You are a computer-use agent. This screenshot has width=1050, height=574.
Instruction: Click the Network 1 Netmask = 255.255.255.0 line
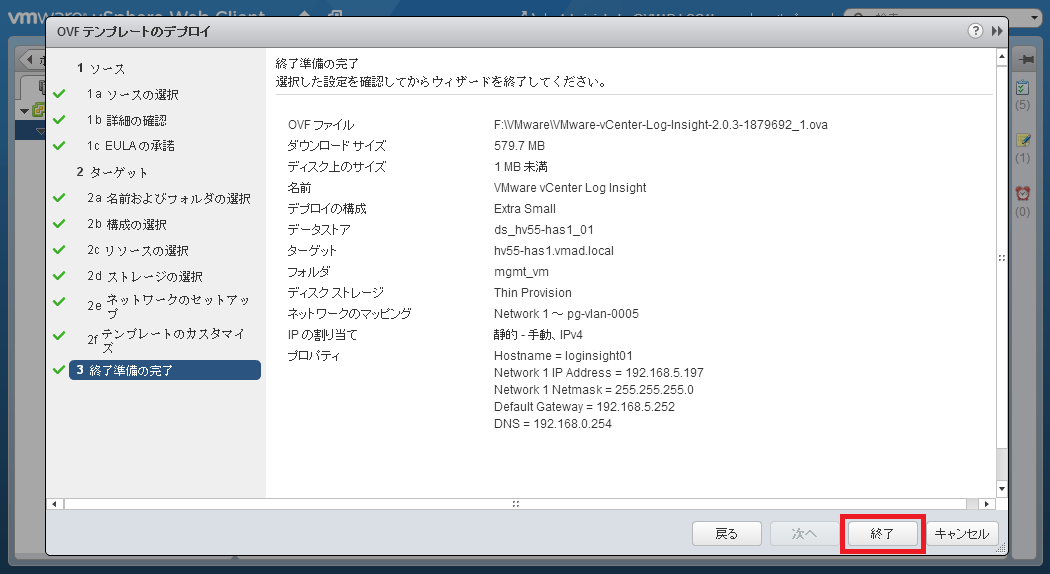[594, 389]
